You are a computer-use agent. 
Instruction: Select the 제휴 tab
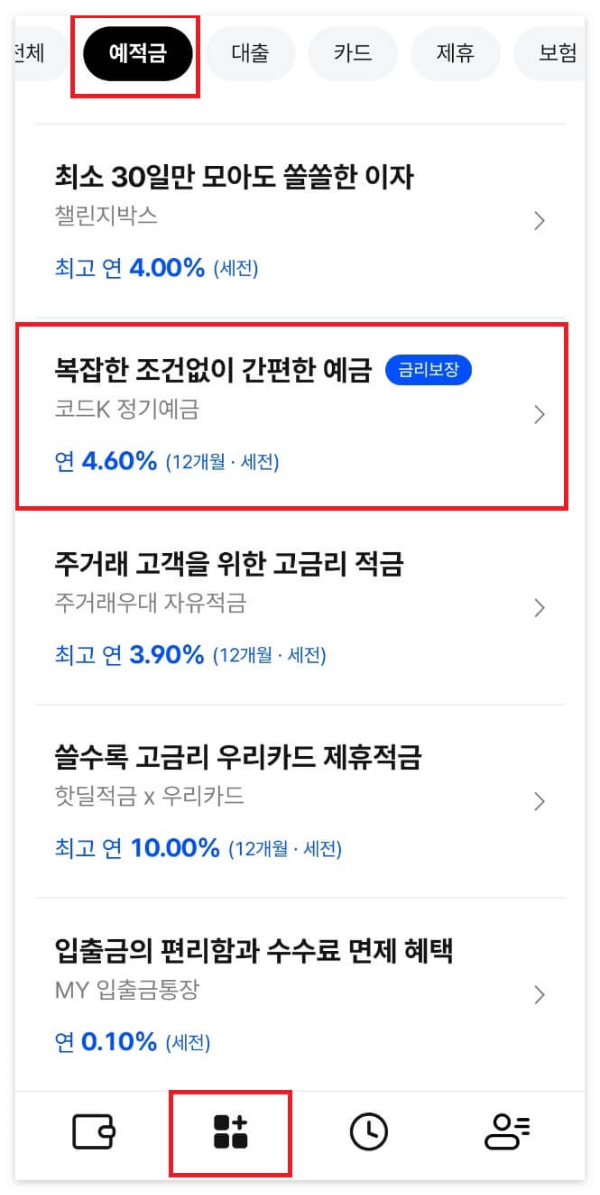(456, 54)
